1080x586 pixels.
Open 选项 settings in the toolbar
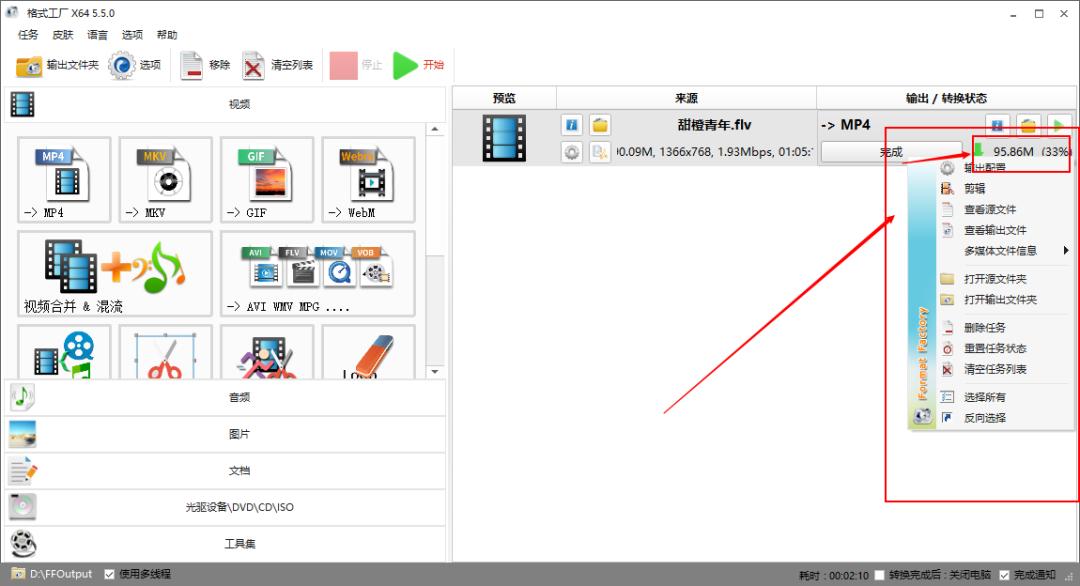(x=135, y=65)
